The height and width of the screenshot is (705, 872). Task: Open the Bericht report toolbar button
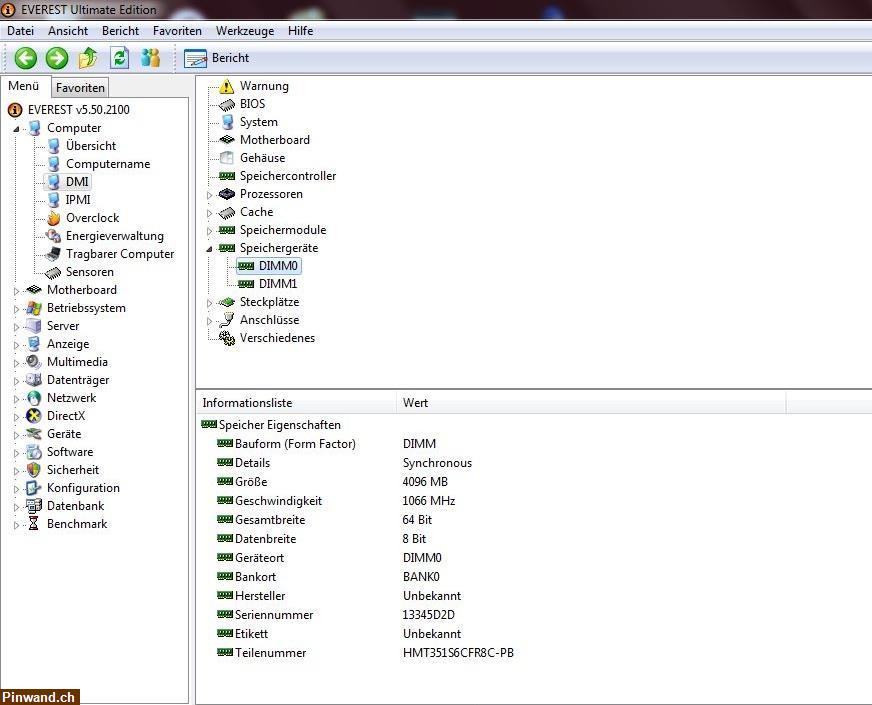pyautogui.click(x=217, y=58)
